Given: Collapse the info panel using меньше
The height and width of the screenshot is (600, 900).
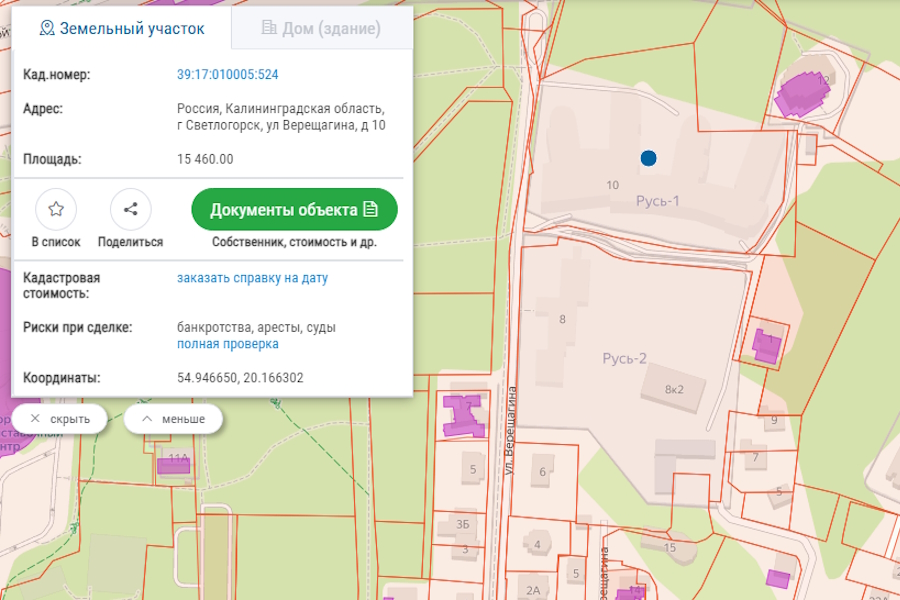Looking at the screenshot, I should coord(172,419).
